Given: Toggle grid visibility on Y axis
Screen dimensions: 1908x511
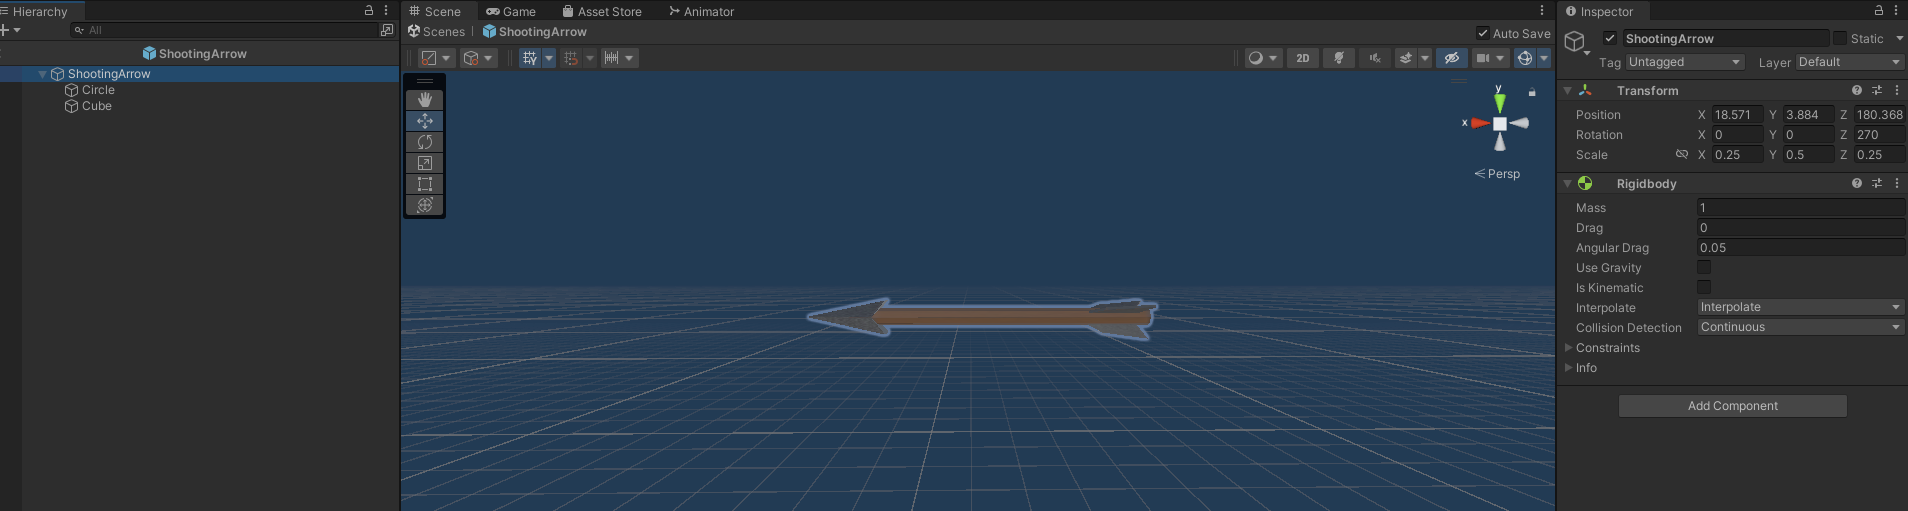Looking at the screenshot, I should pyautogui.click(x=530, y=58).
